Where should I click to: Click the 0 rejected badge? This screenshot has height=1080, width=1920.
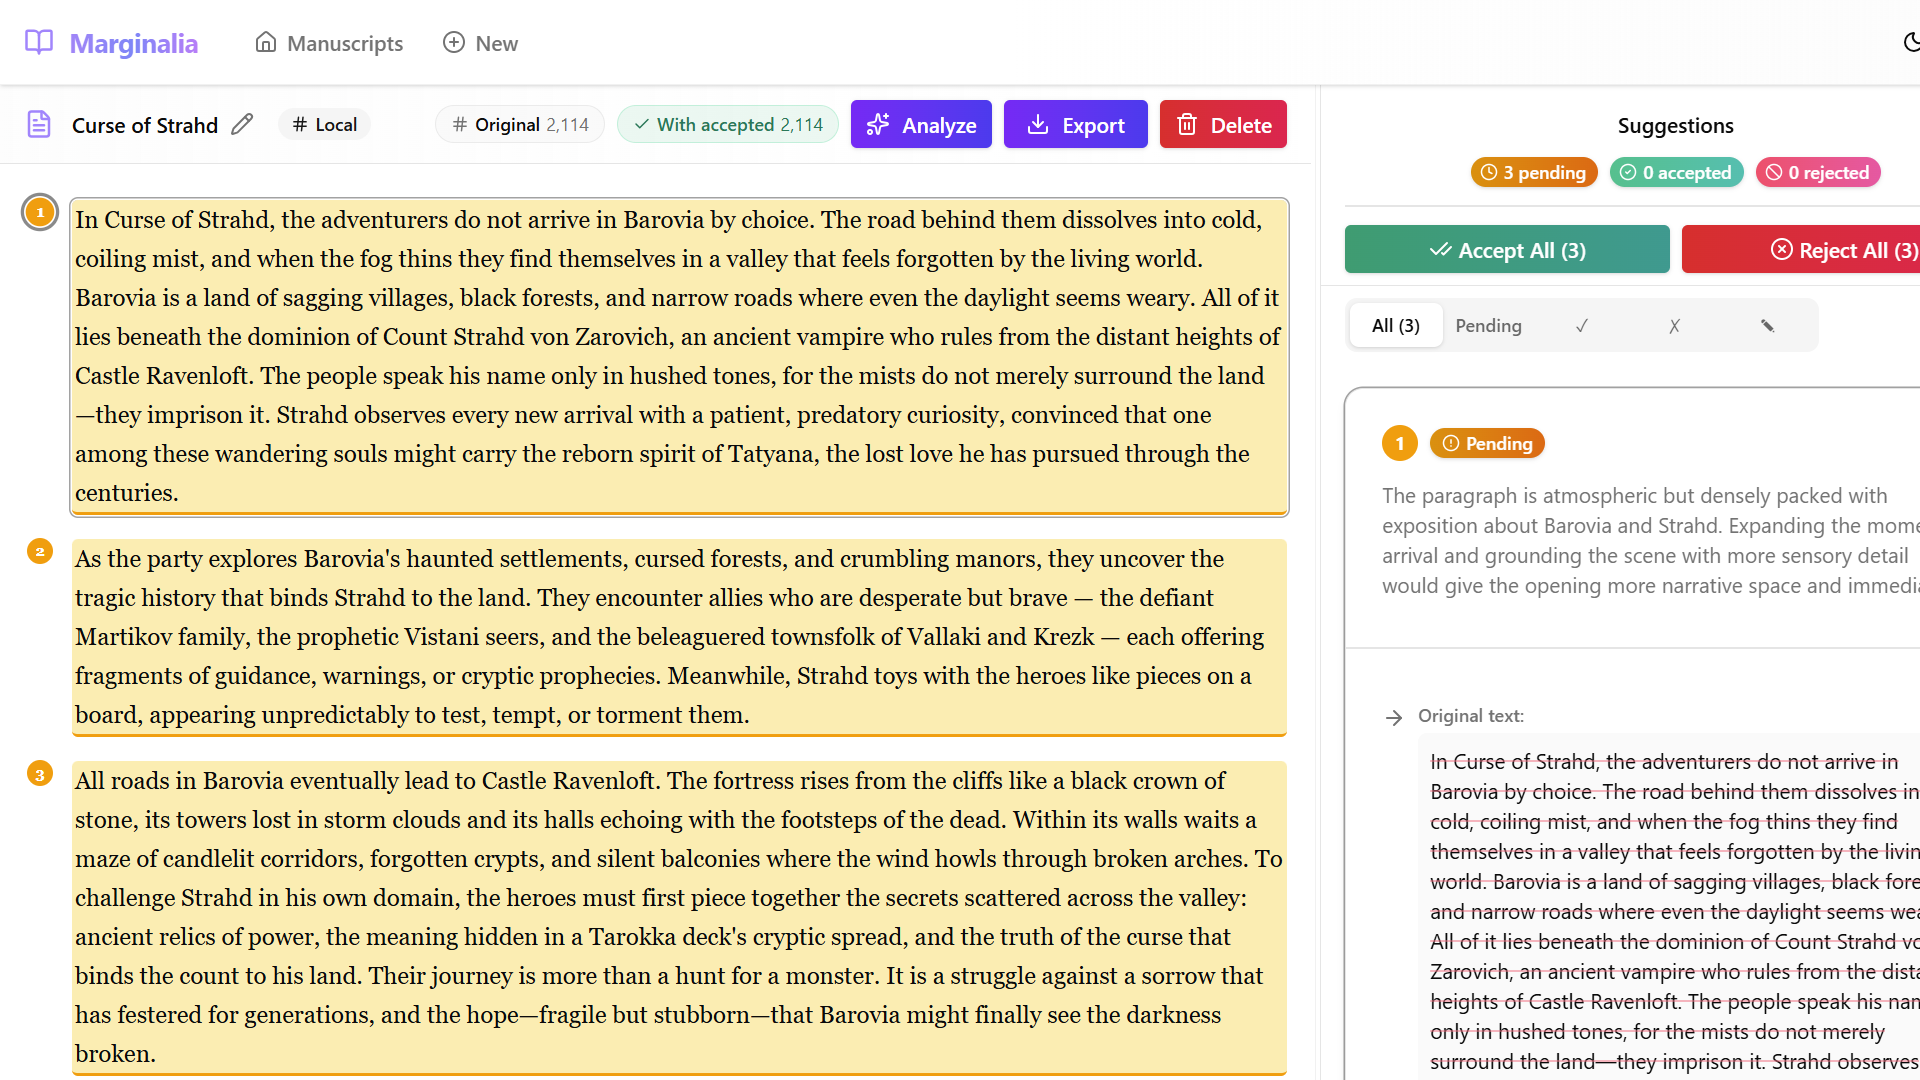coord(1819,172)
